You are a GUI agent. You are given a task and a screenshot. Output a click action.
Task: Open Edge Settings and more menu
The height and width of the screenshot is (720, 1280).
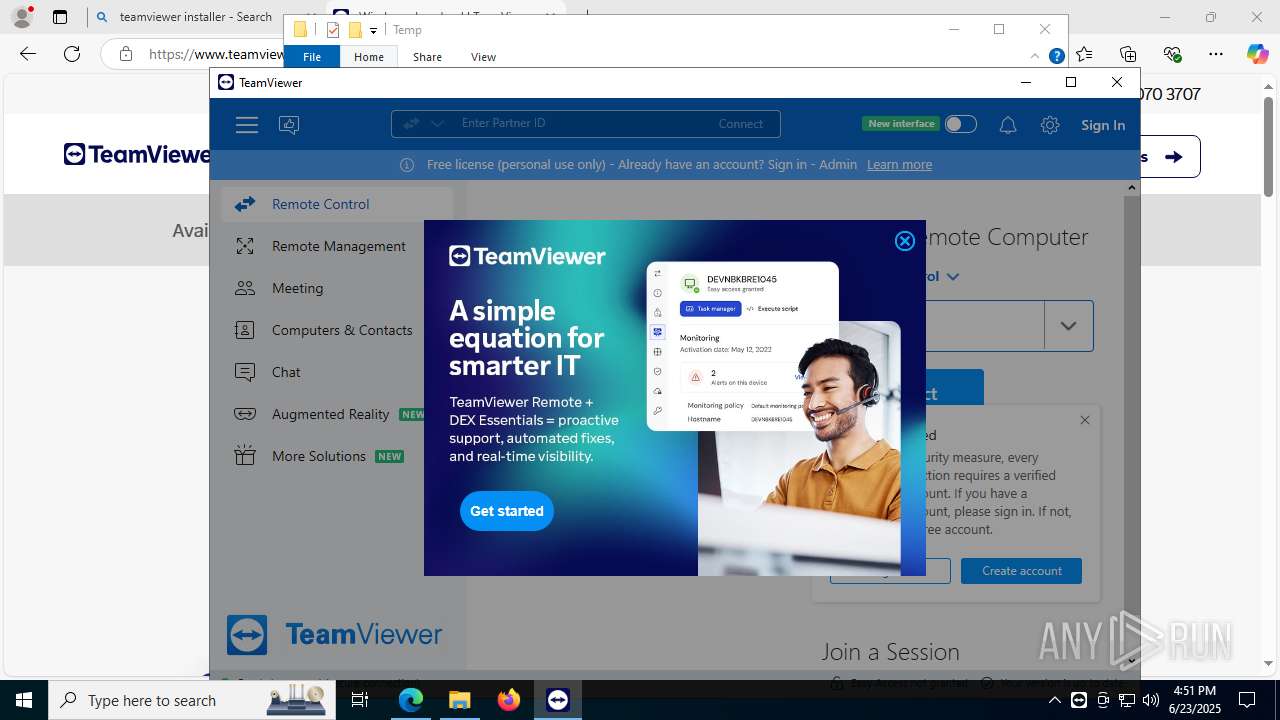[1215, 54]
